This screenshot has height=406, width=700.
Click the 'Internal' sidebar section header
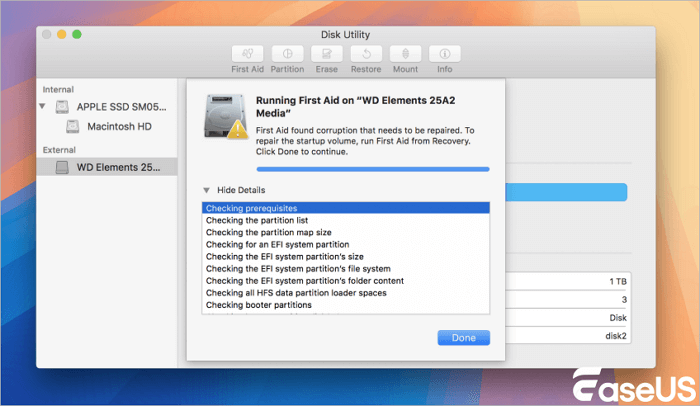58,89
